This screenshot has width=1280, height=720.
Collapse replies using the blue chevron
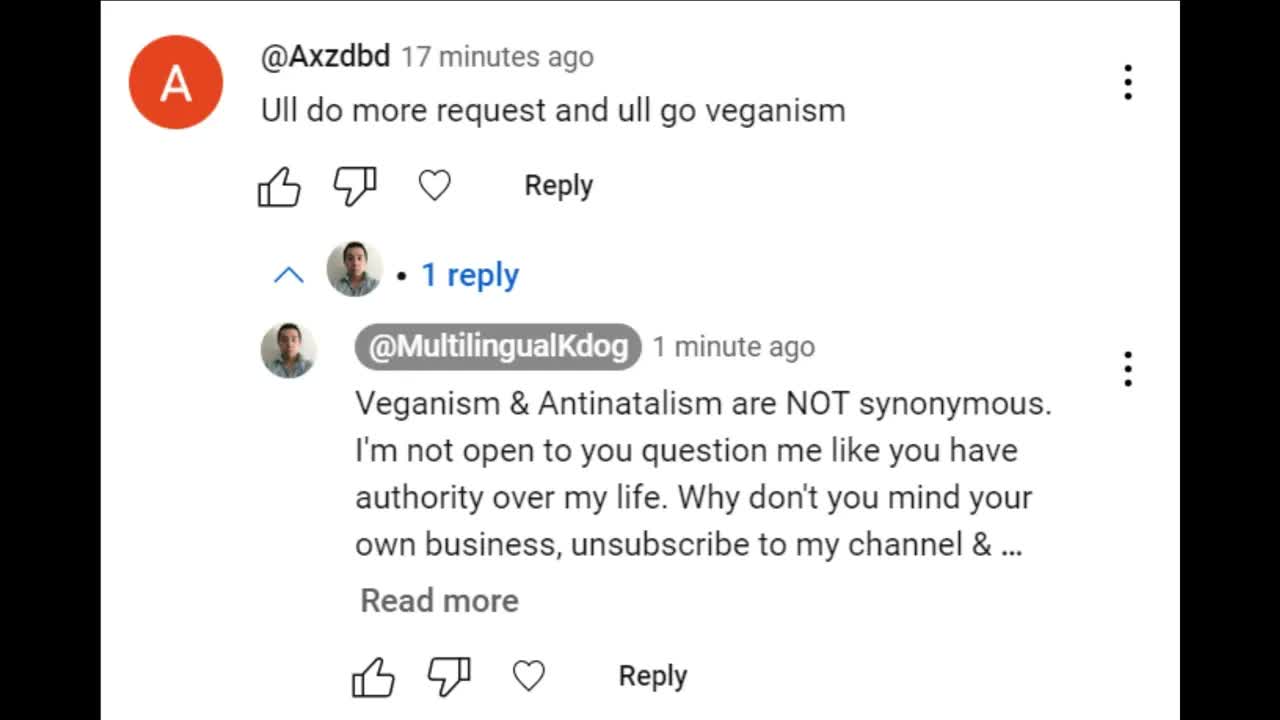pyautogui.click(x=289, y=275)
